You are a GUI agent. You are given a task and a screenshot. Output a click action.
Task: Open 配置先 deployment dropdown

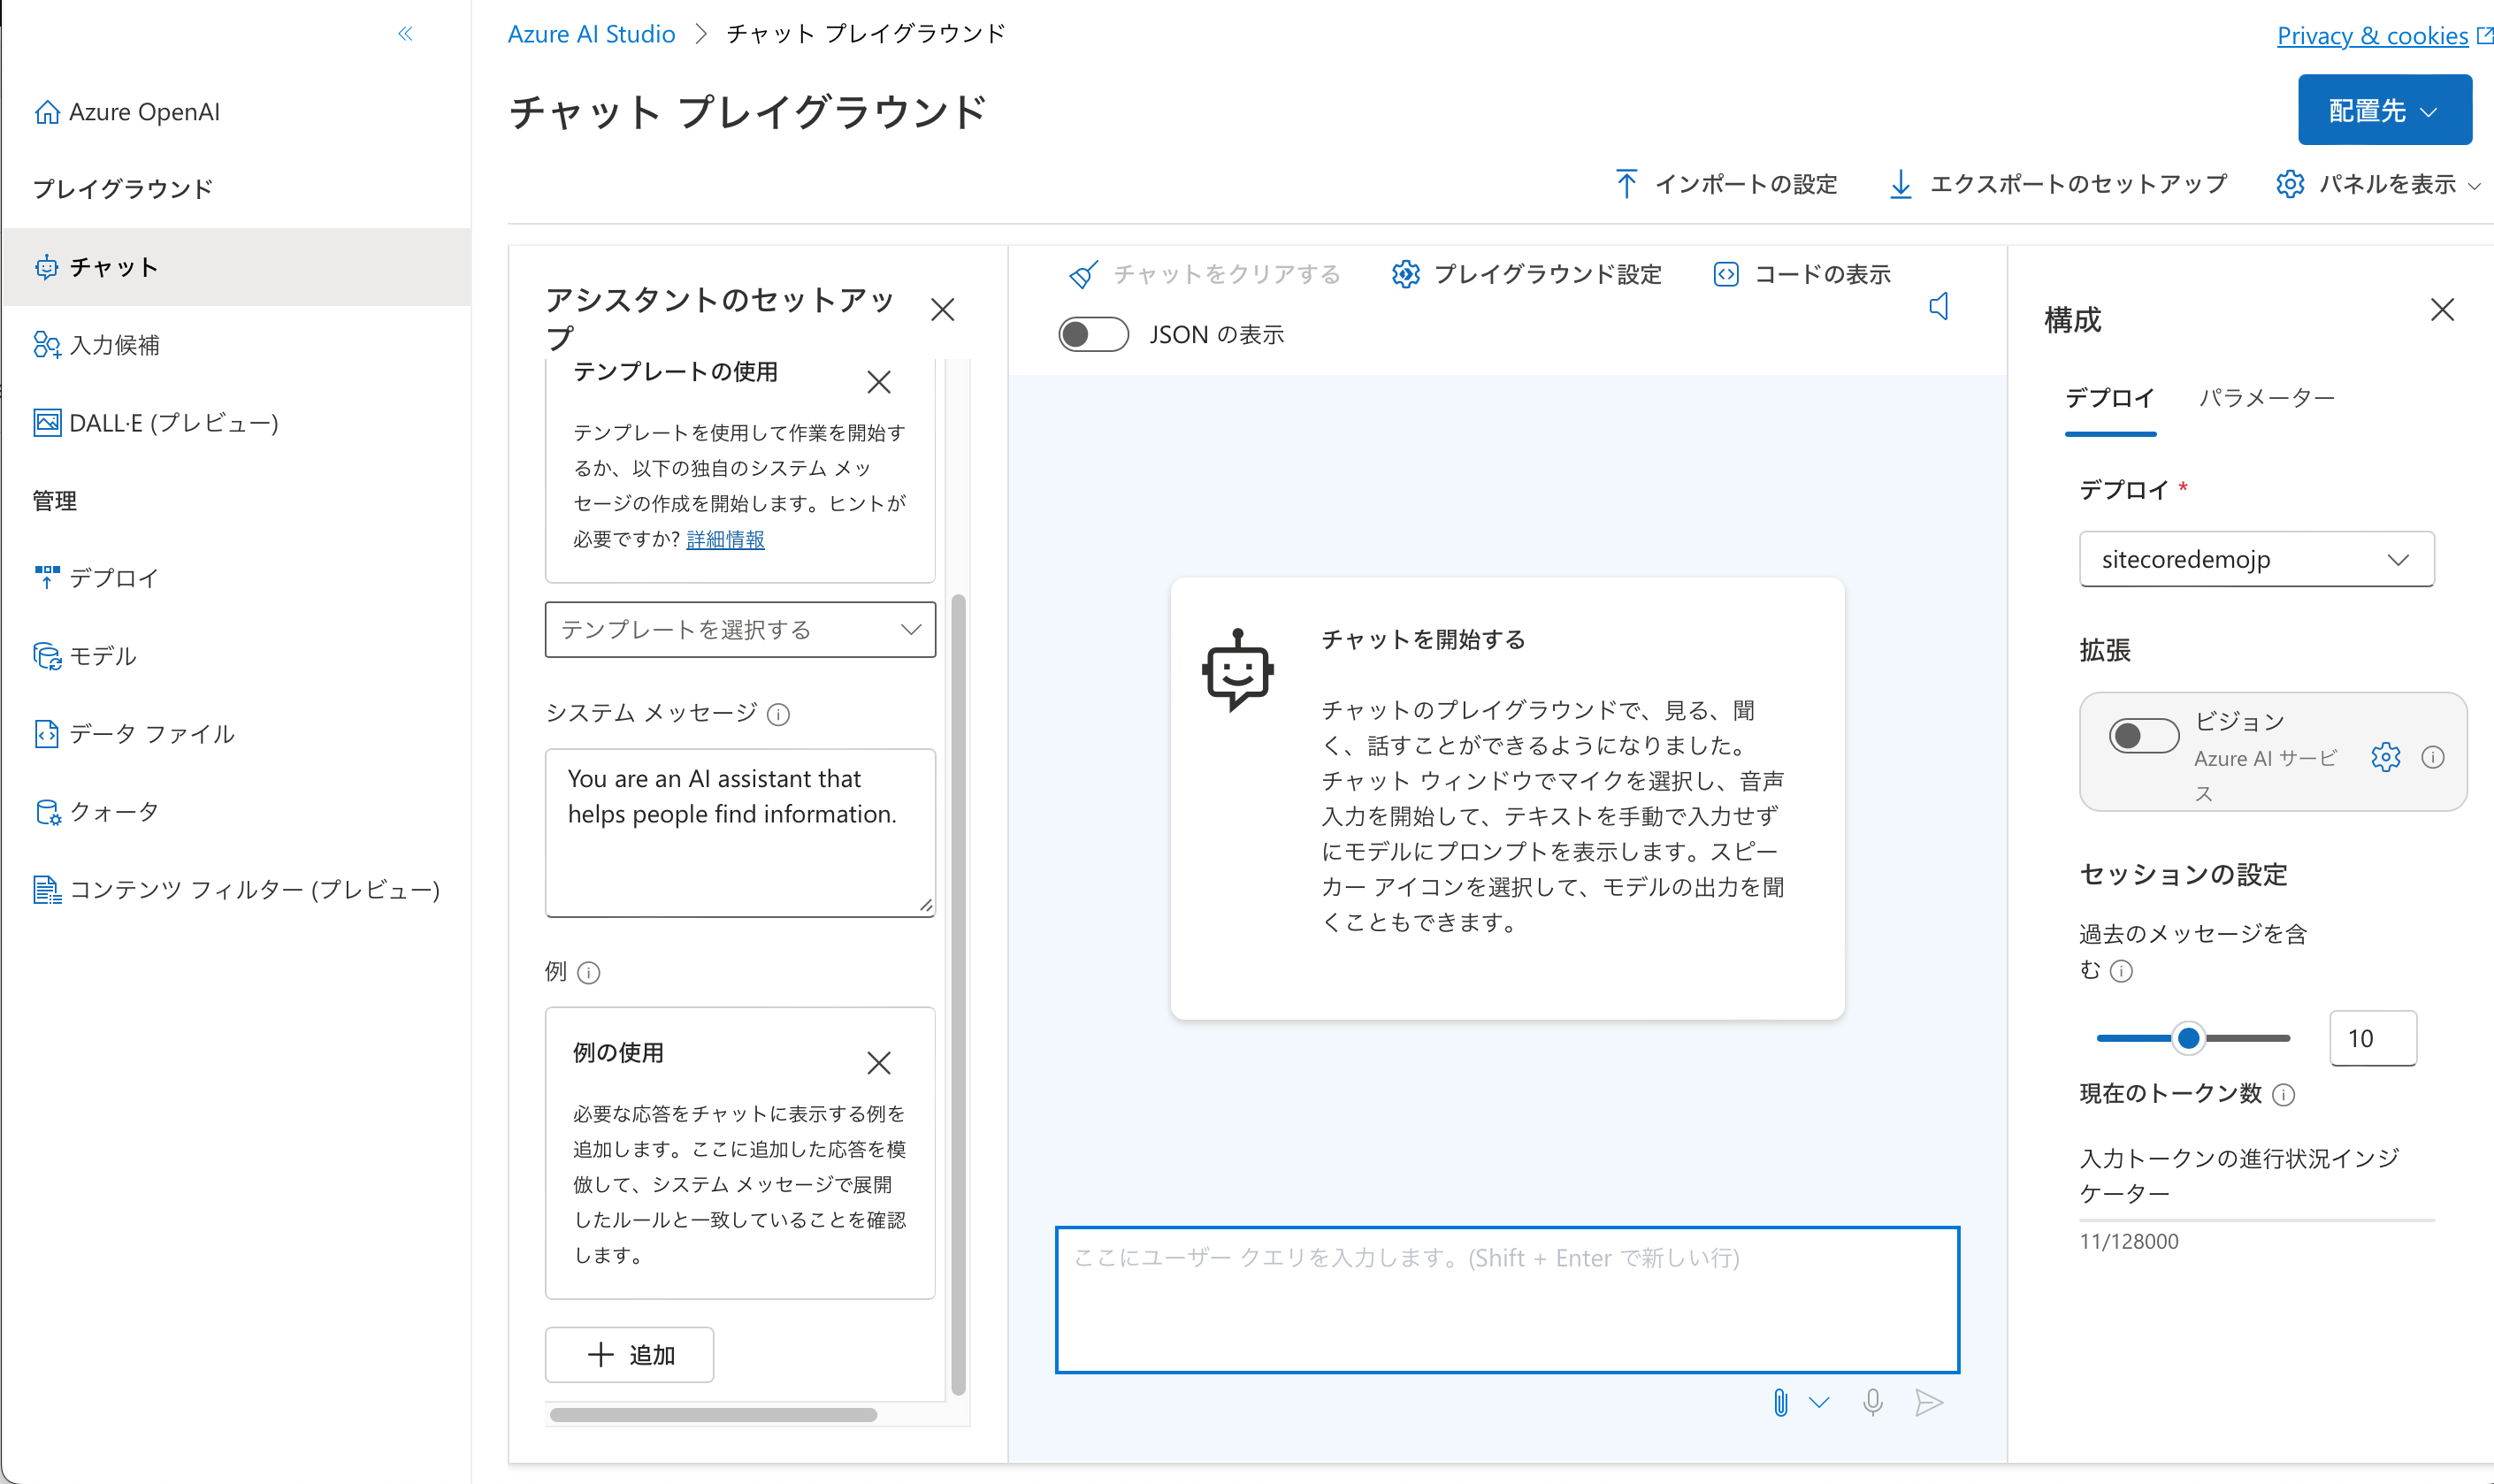tap(2383, 111)
